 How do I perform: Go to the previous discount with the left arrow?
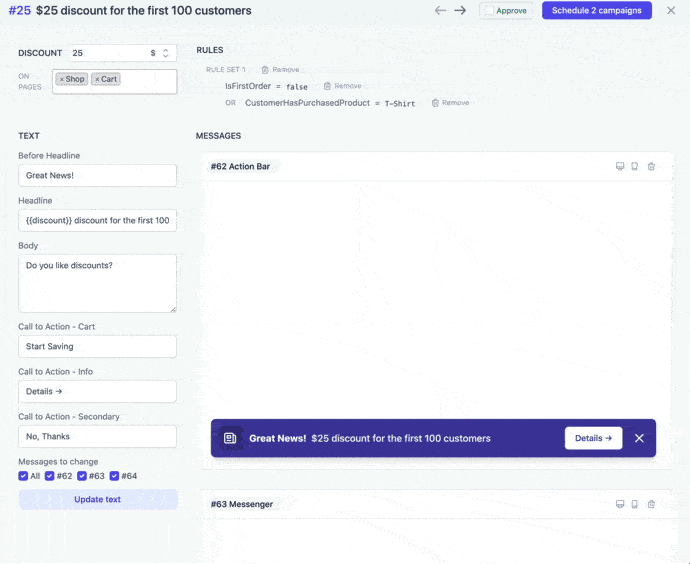(440, 10)
